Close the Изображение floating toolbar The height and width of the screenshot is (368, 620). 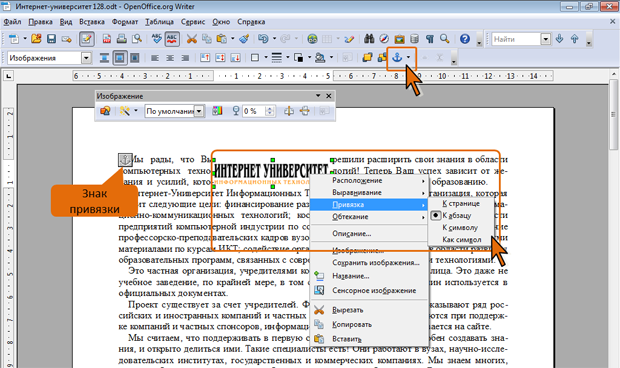click(x=329, y=96)
